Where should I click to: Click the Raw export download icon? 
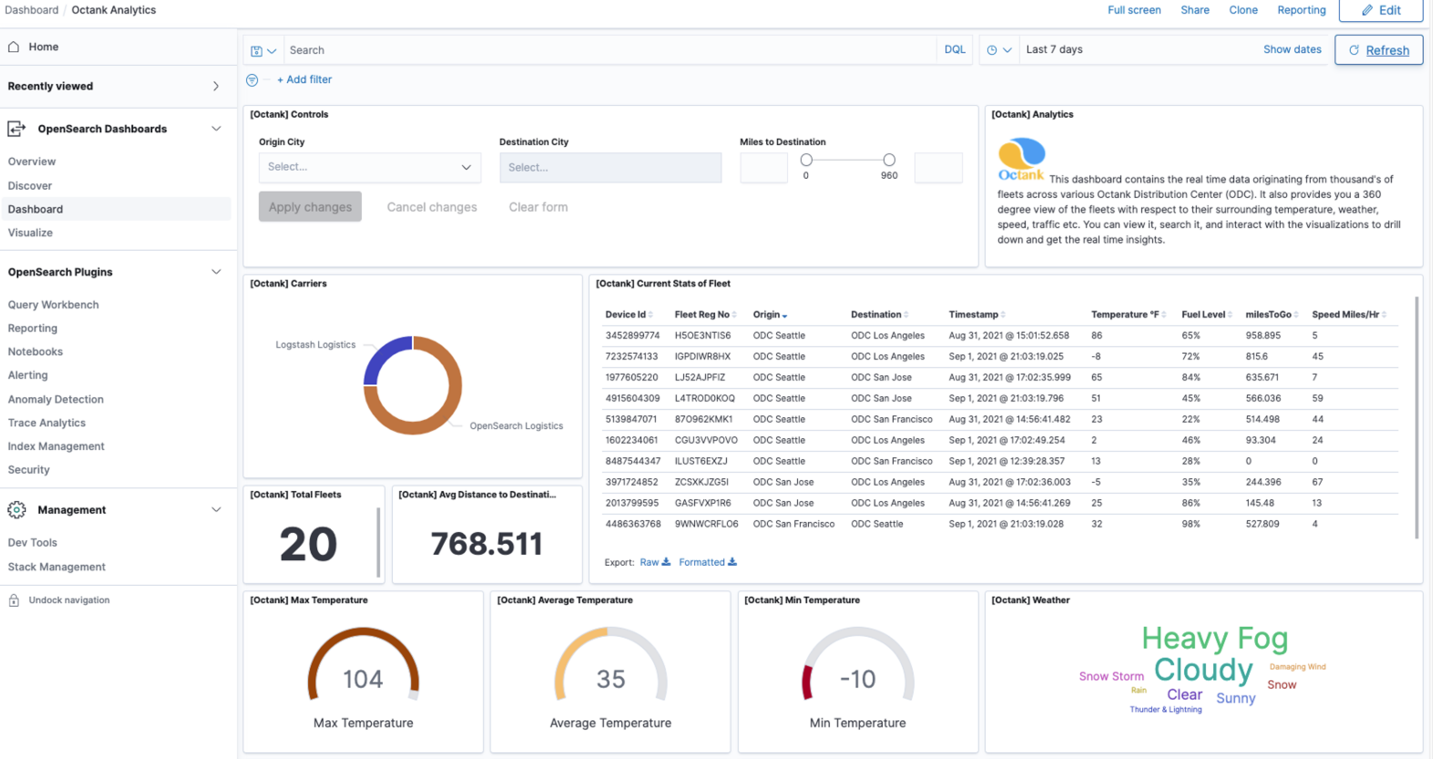(666, 562)
